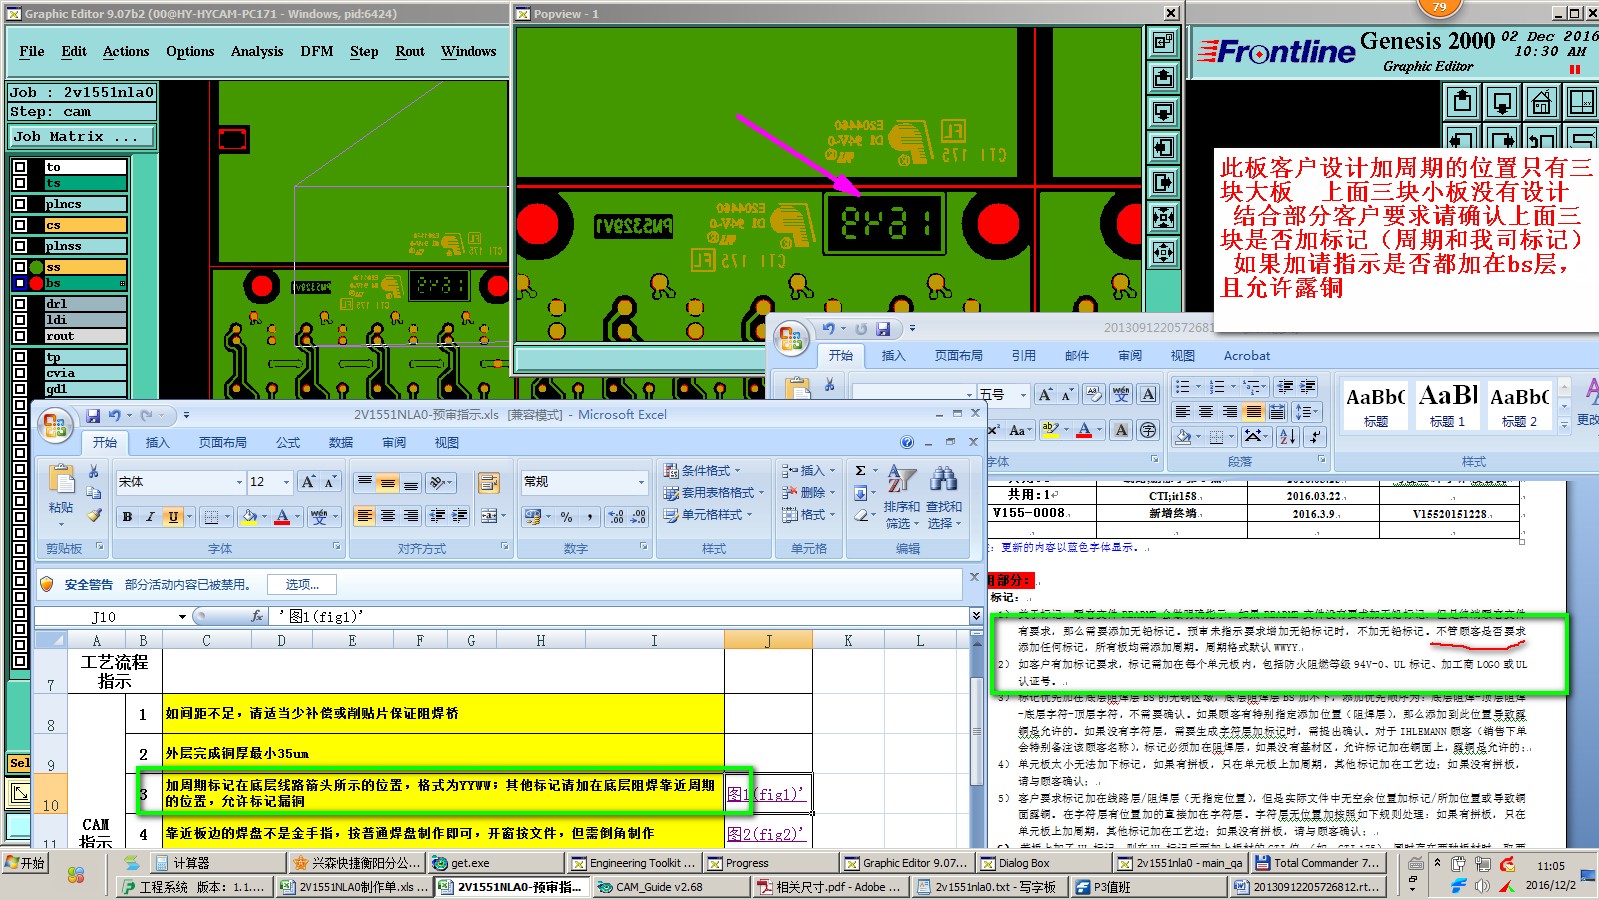The height and width of the screenshot is (900, 1599).
Task: Toggle the 'plncs' layer checkbox
Action: coord(20,204)
